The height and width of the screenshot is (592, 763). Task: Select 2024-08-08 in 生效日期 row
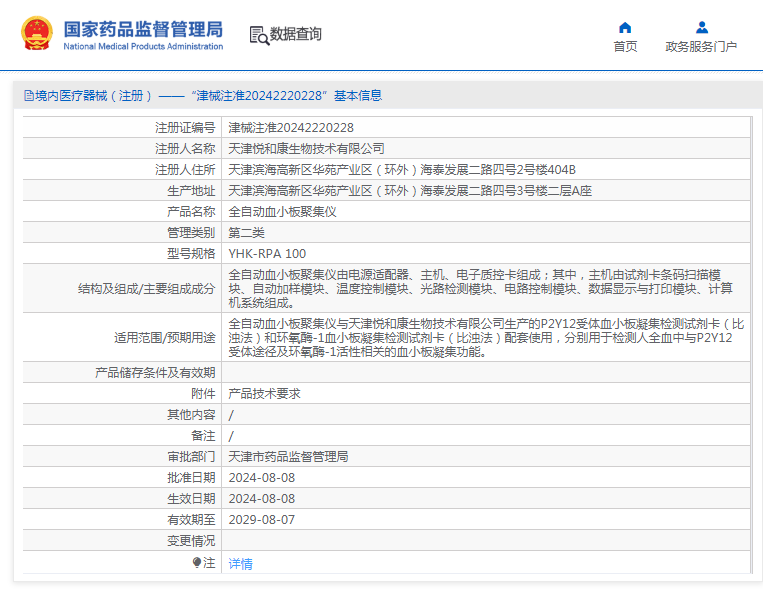[262, 499]
